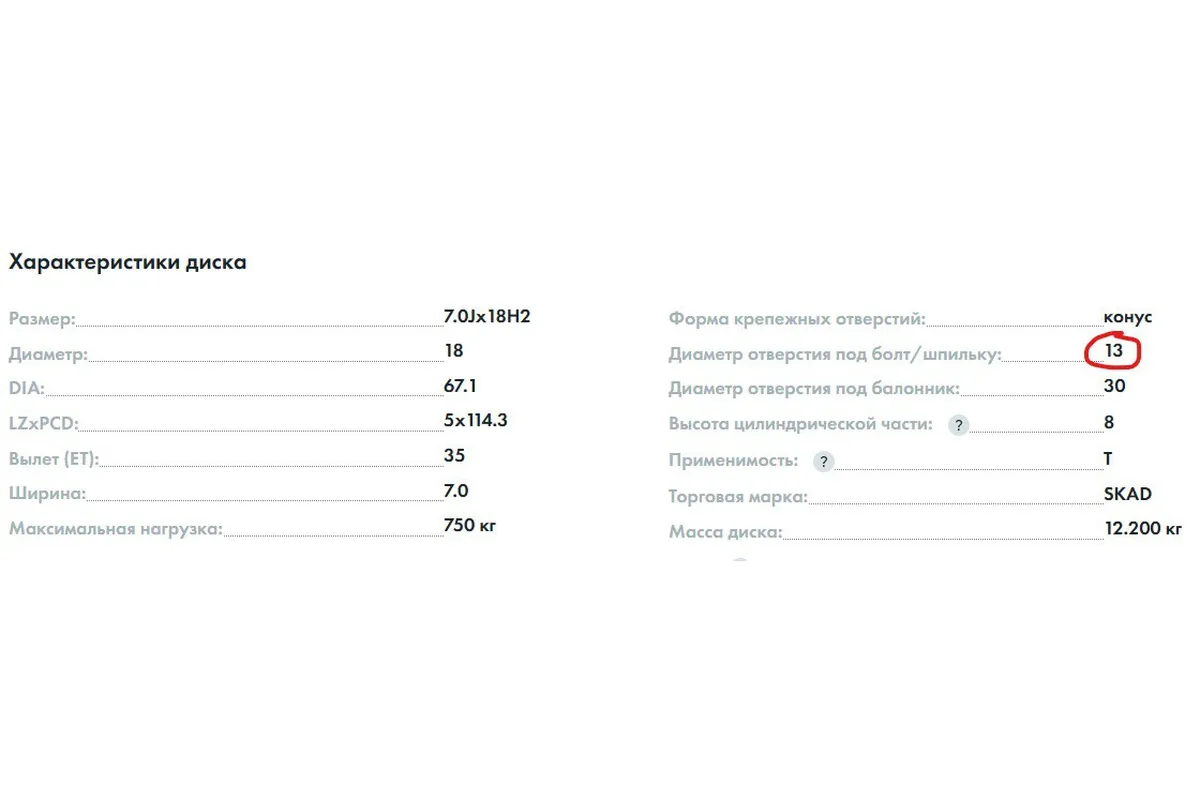Click the Торговая марка label
The width and height of the screenshot is (1200, 800).
pos(738,497)
